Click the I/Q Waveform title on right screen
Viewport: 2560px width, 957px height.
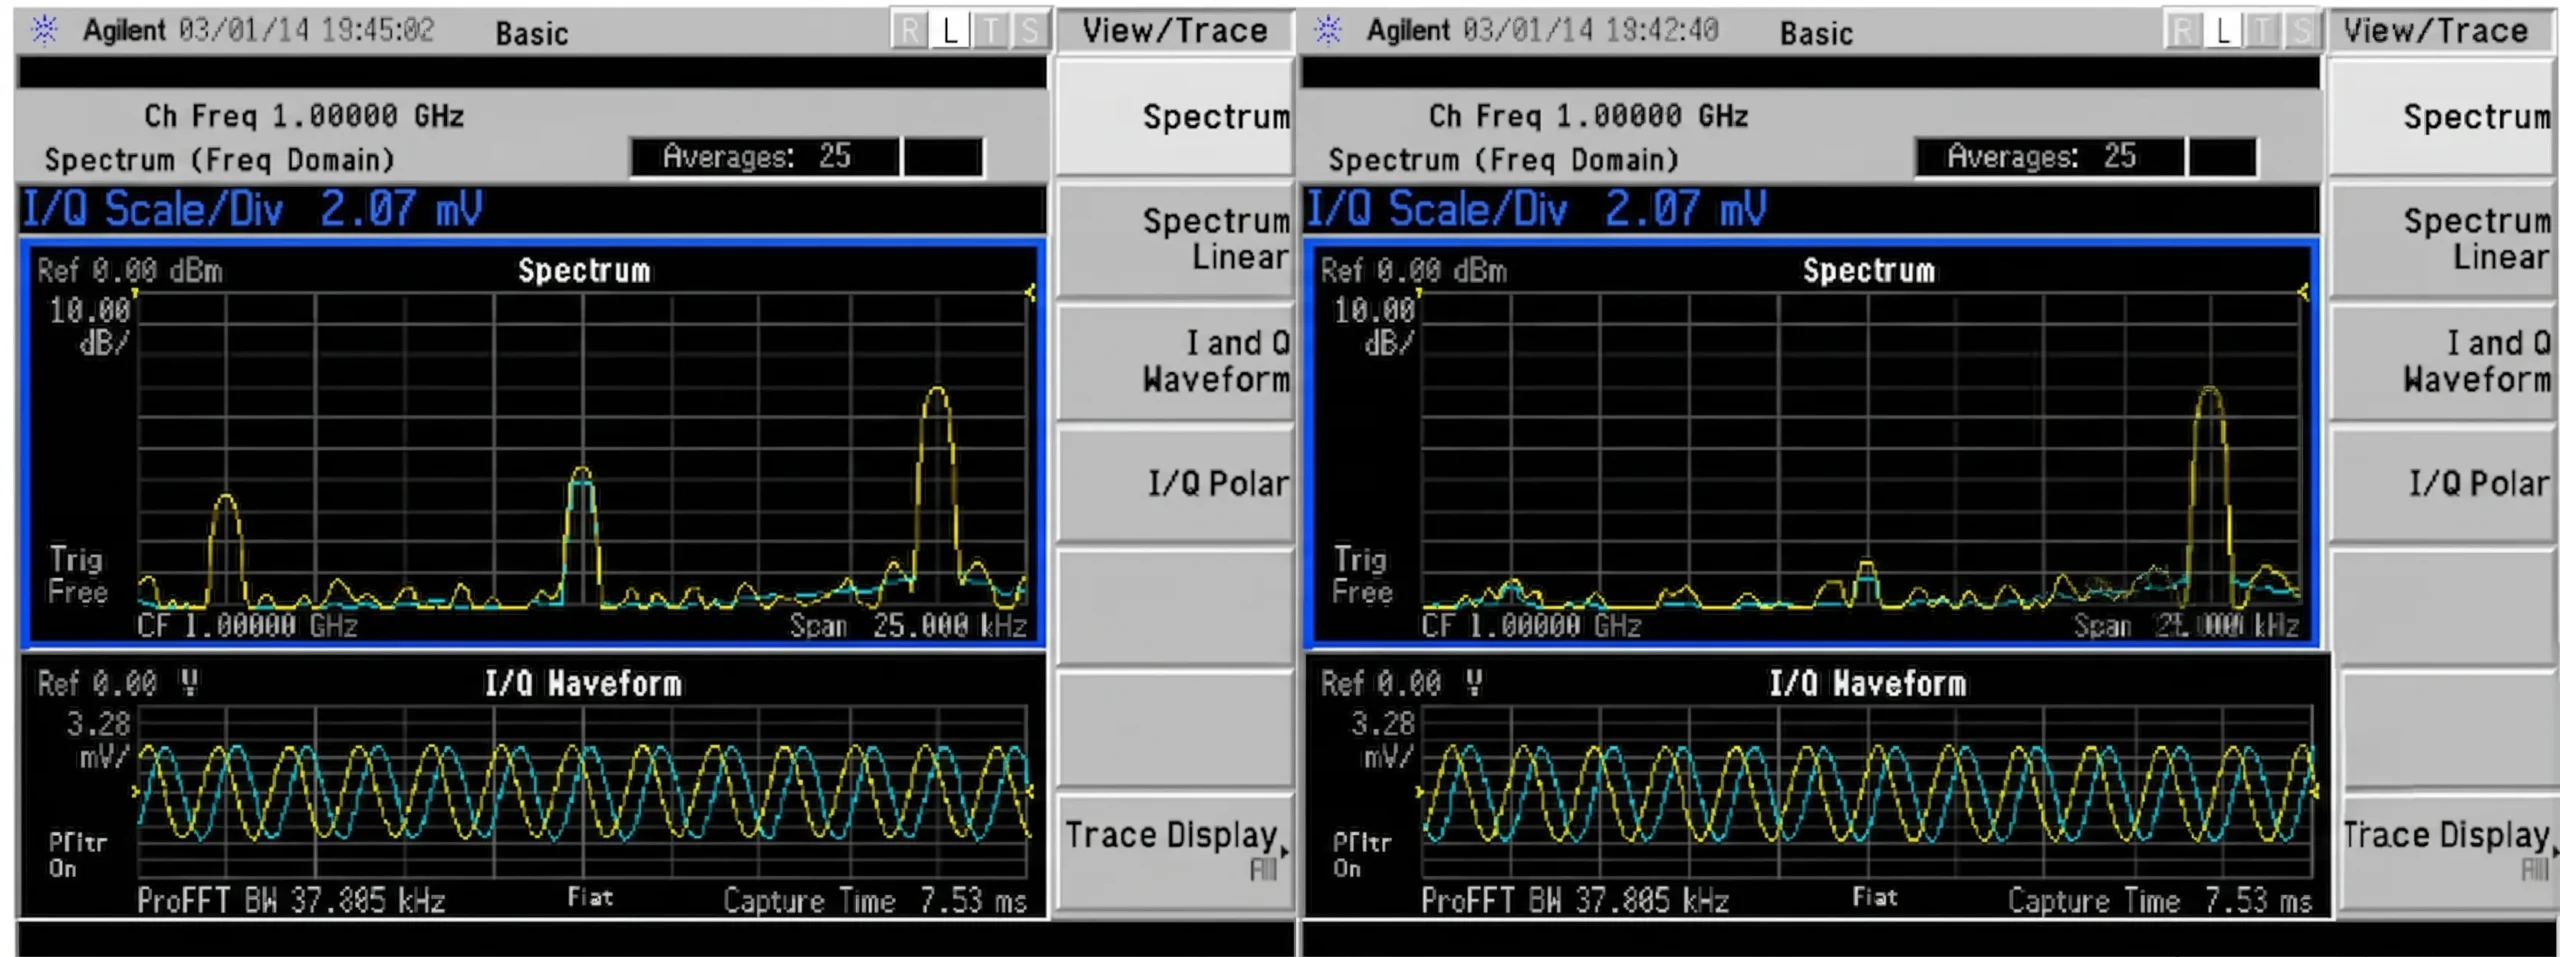pos(1867,684)
